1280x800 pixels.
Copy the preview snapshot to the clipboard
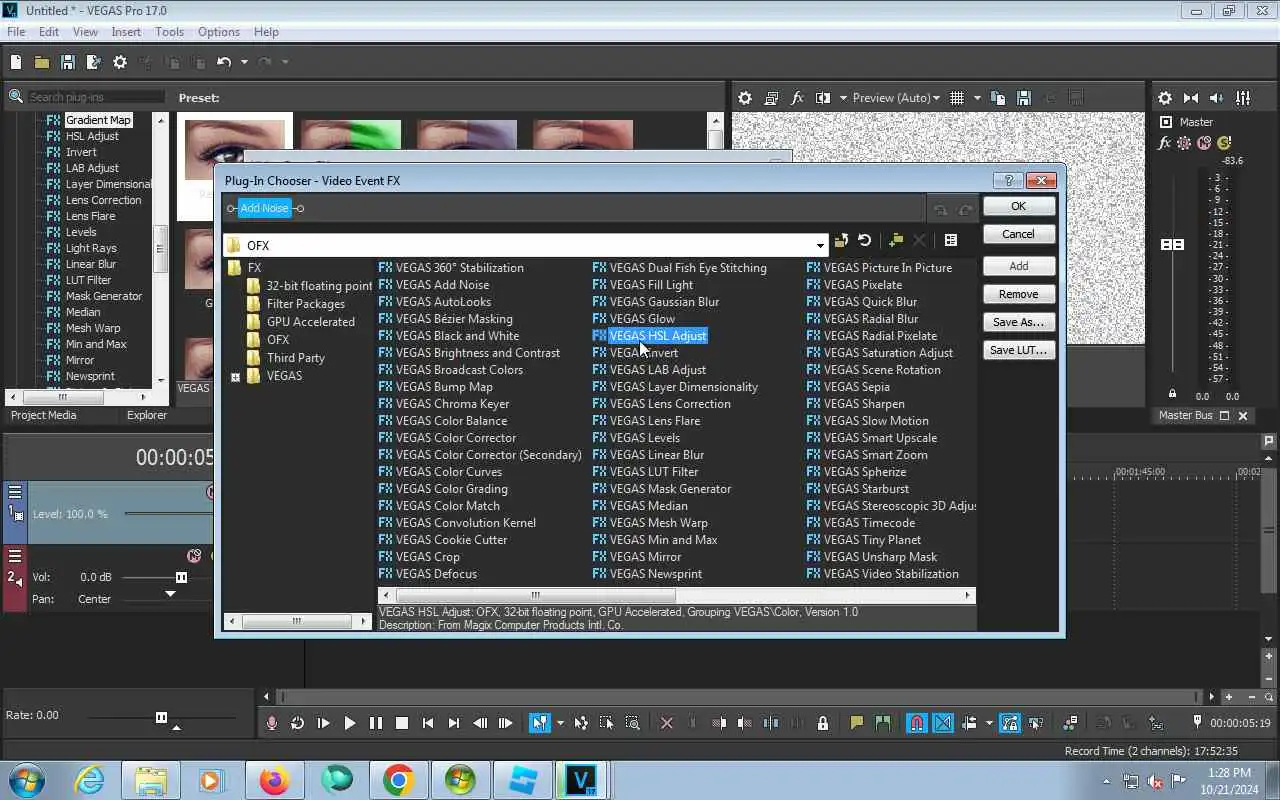tap(998, 98)
